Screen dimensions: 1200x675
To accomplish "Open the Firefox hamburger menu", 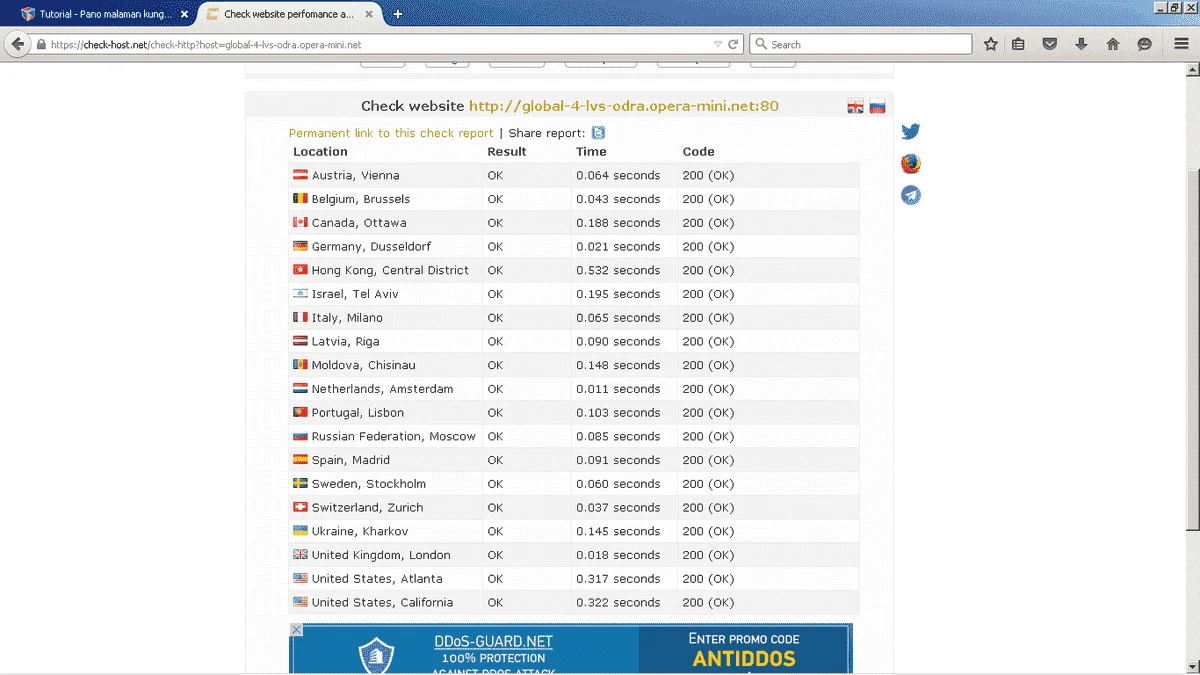I will click(1180, 44).
